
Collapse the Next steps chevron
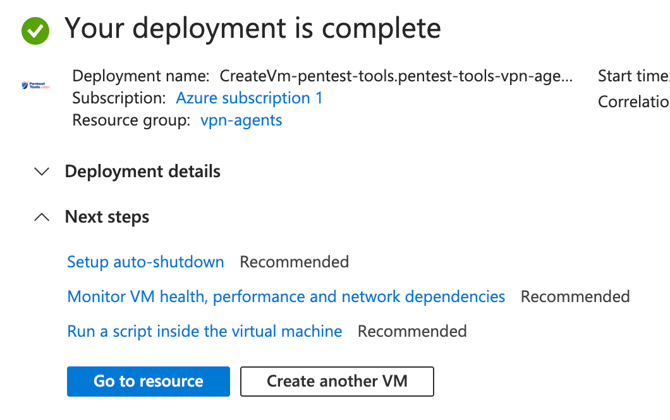[41, 217]
